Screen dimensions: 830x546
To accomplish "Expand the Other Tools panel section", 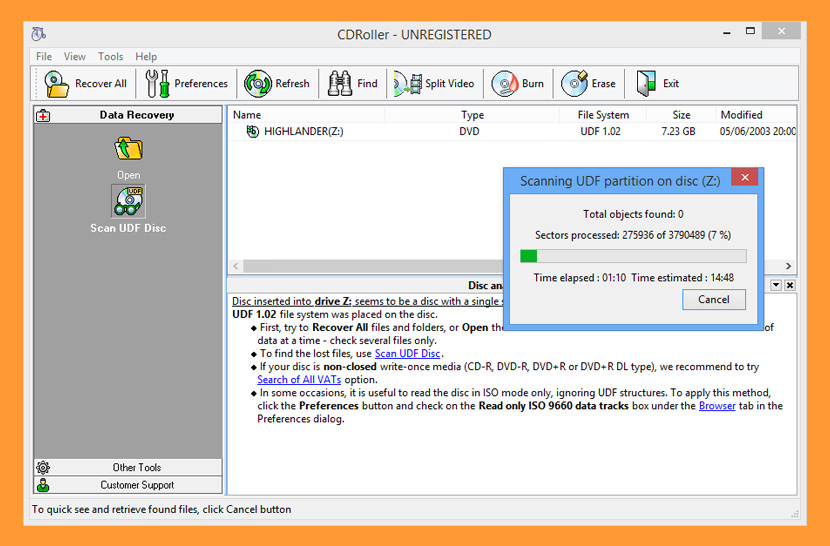I will click(128, 467).
